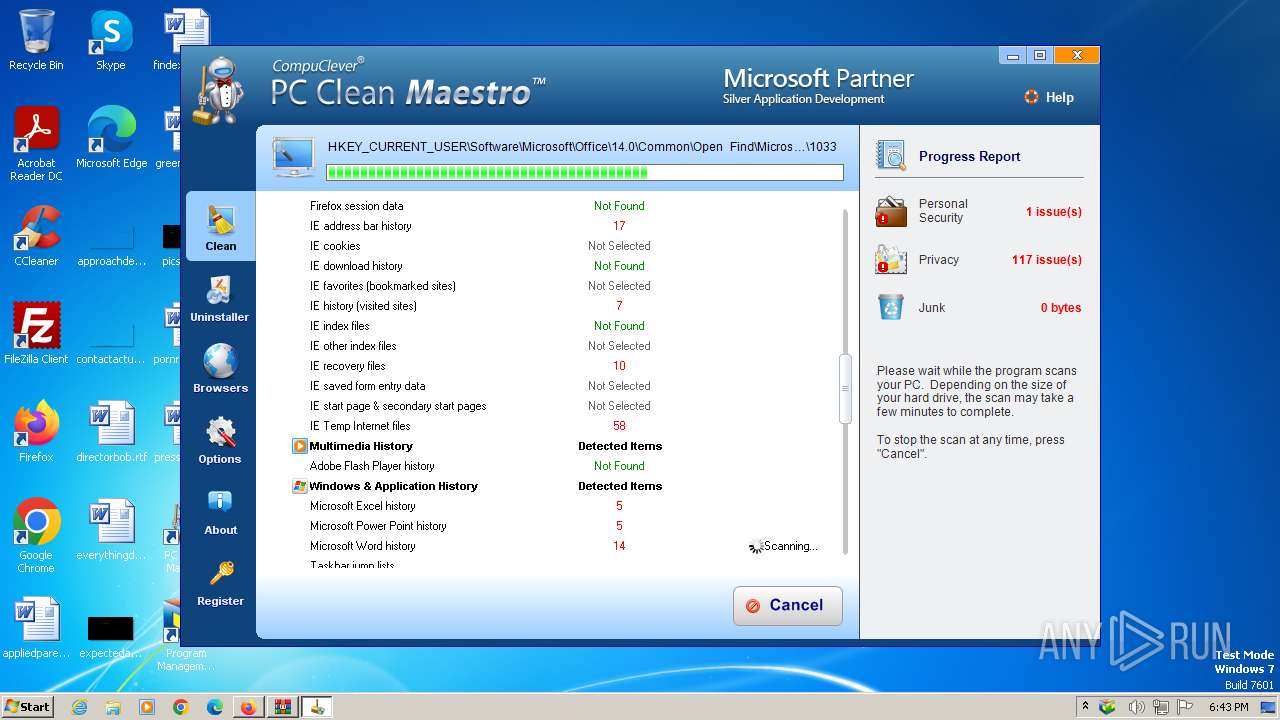Select the 'IE cookies' row
Viewport: 1280px width, 720px height.
[565, 246]
